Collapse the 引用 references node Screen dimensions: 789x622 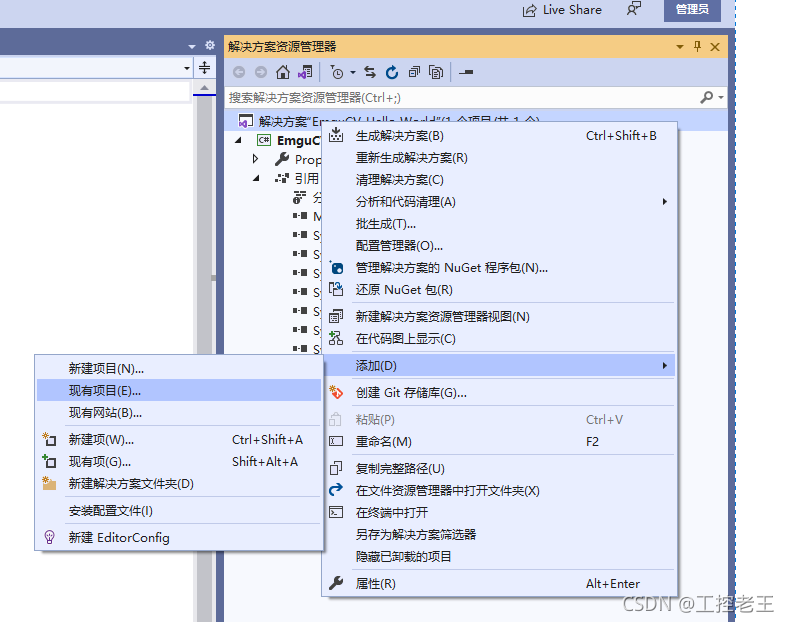coord(256,178)
